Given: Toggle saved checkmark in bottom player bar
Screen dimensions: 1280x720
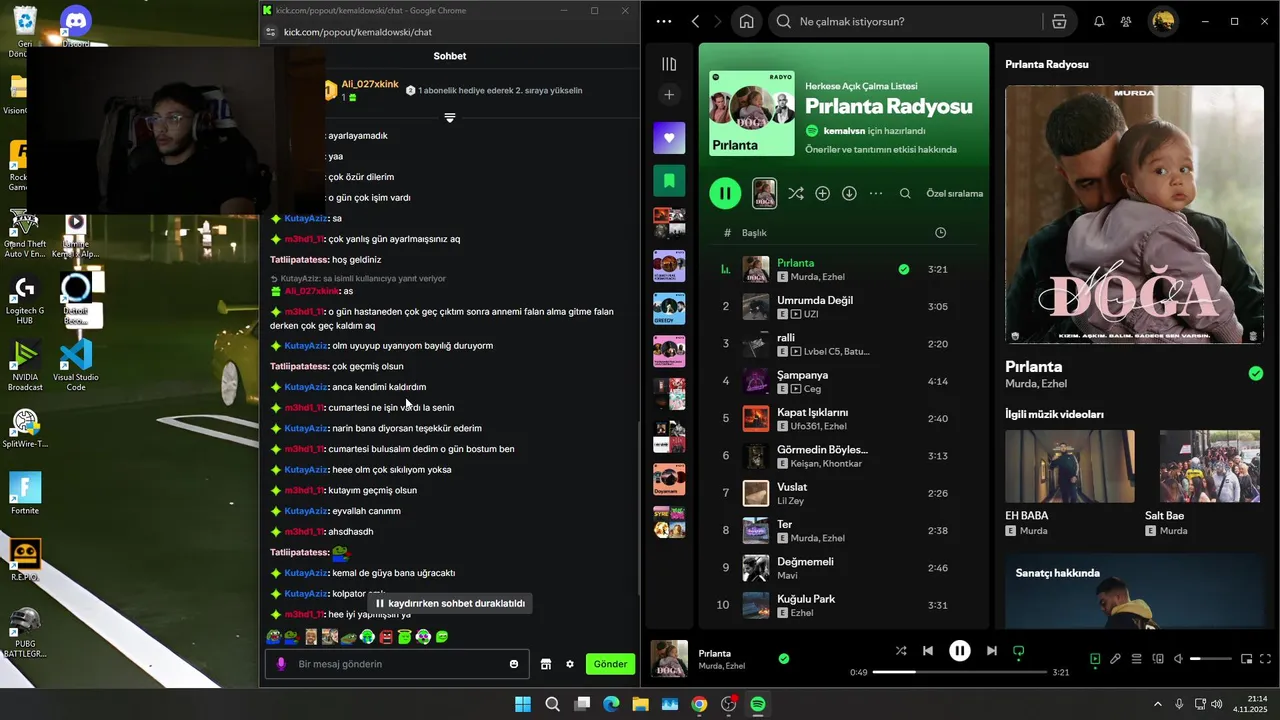Looking at the screenshot, I should click(784, 658).
